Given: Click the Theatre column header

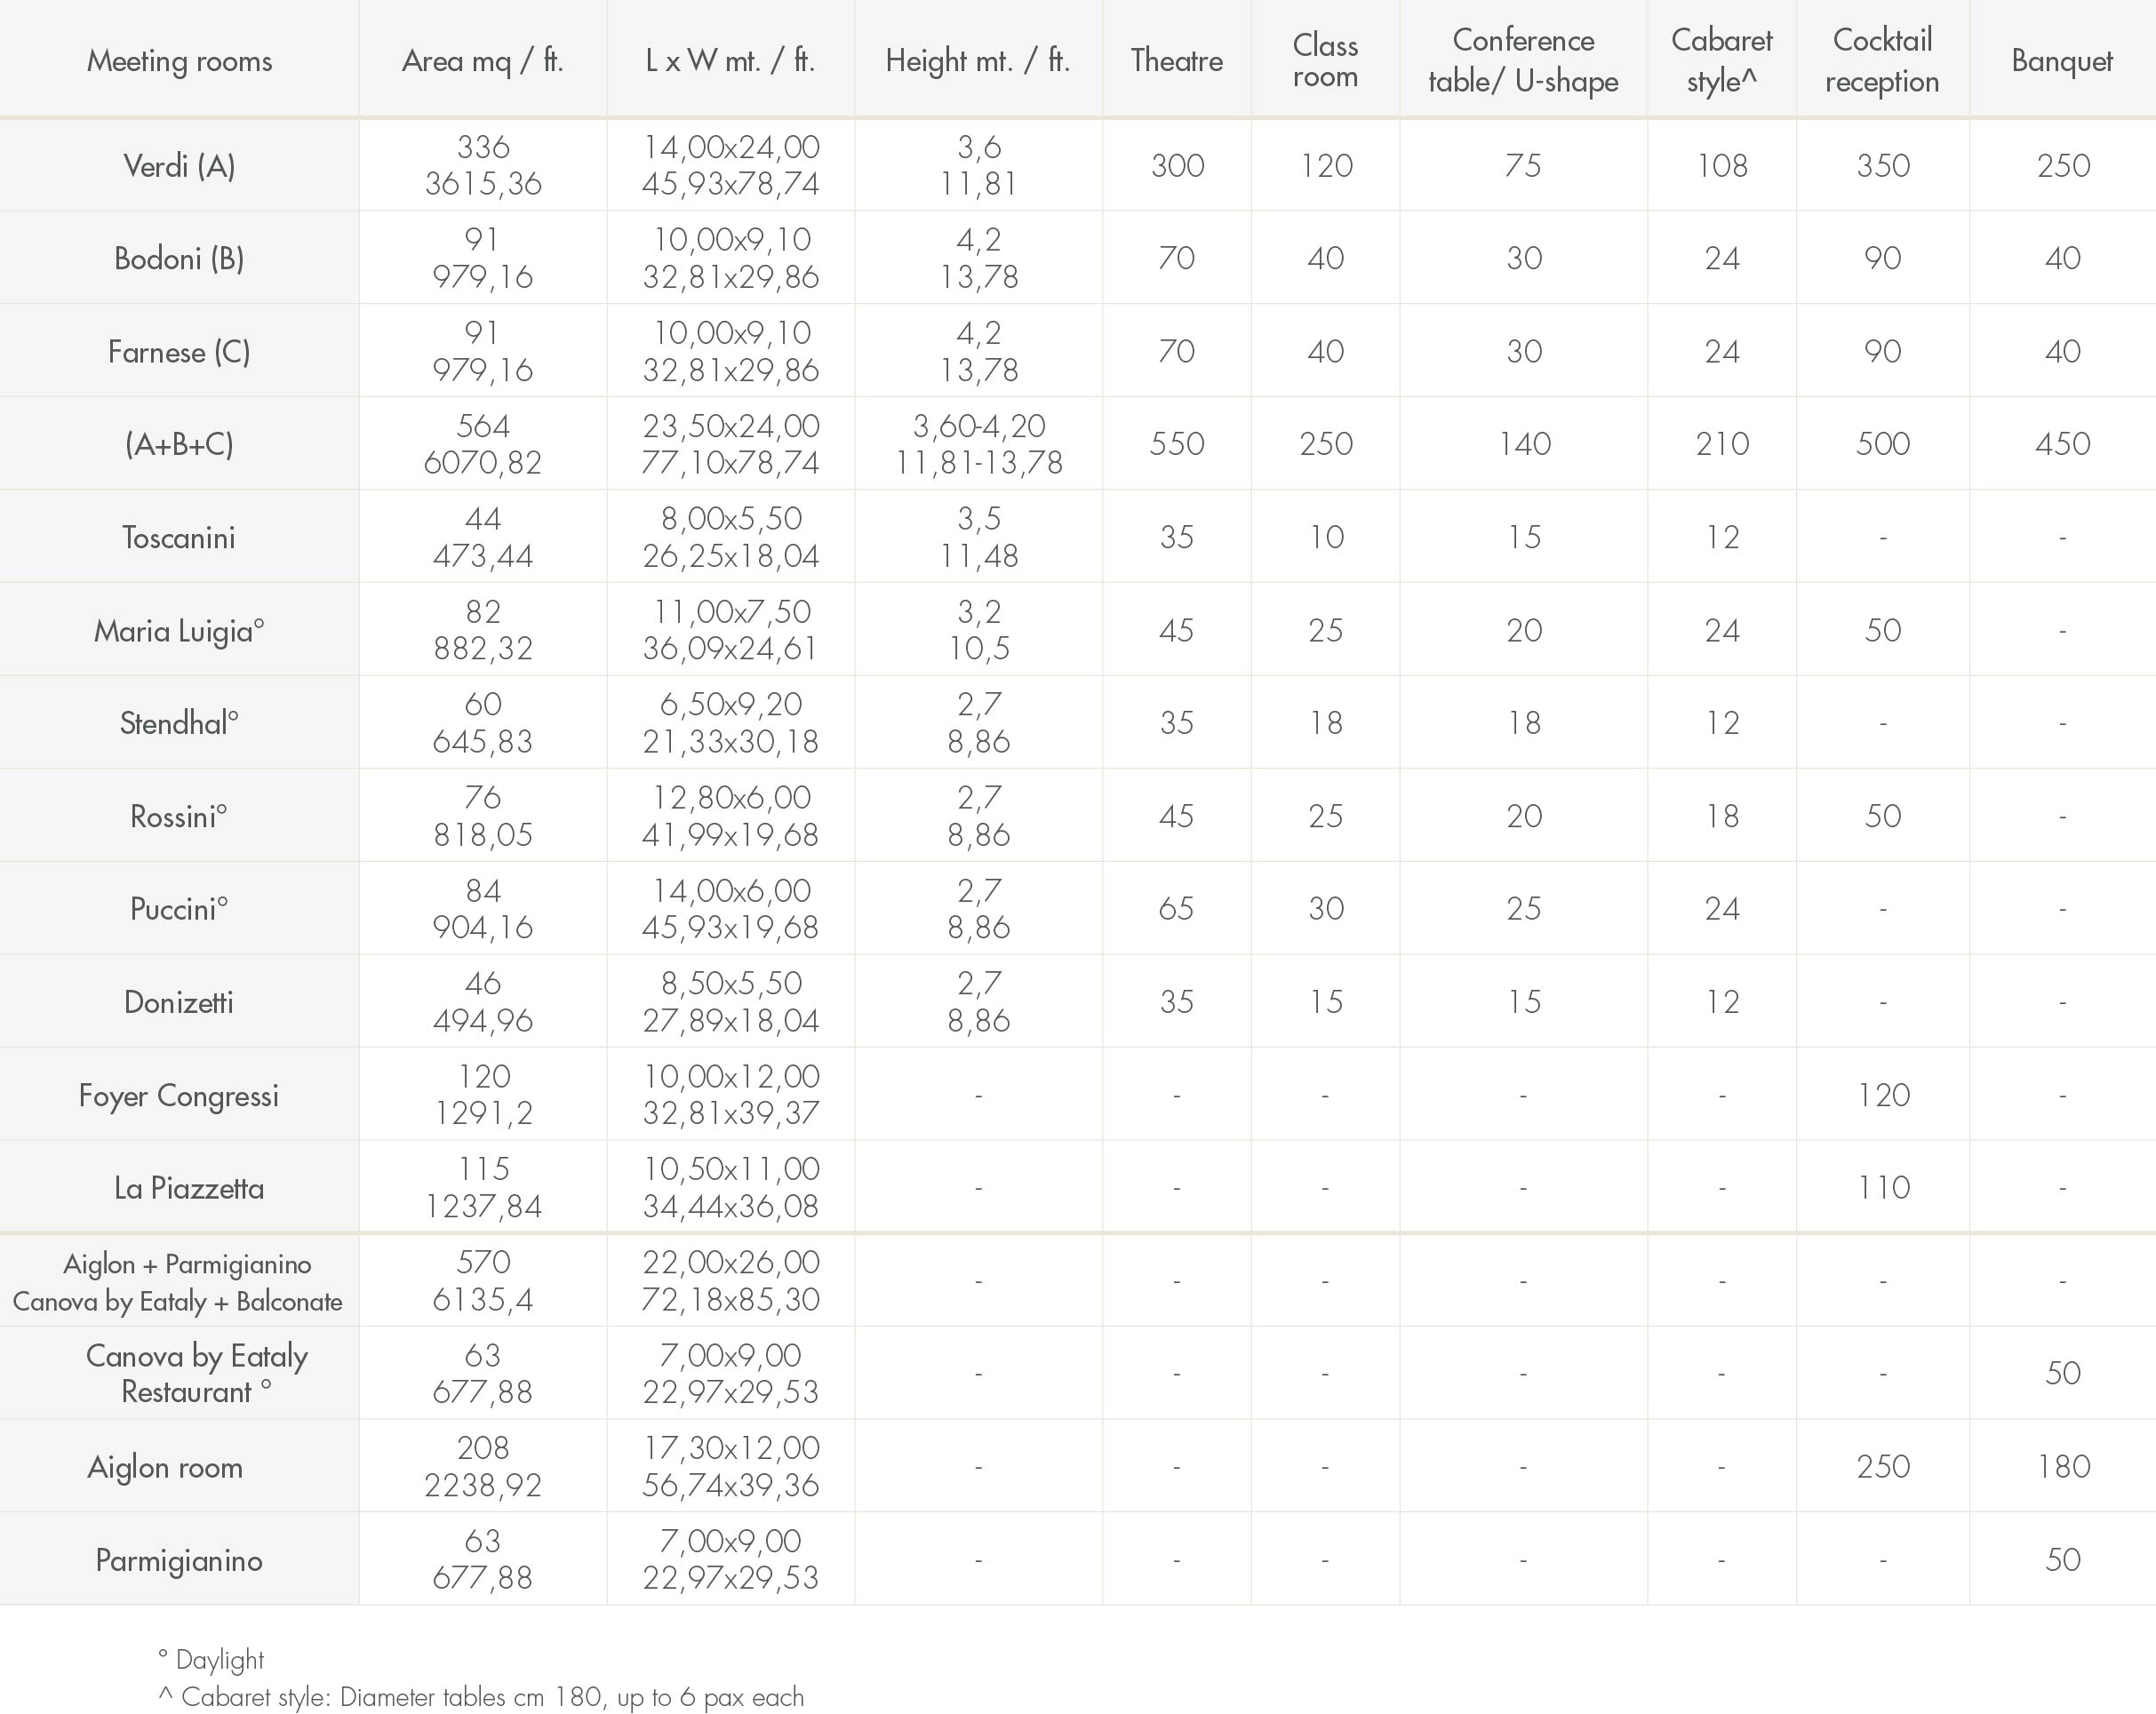Looking at the screenshot, I should [1177, 60].
